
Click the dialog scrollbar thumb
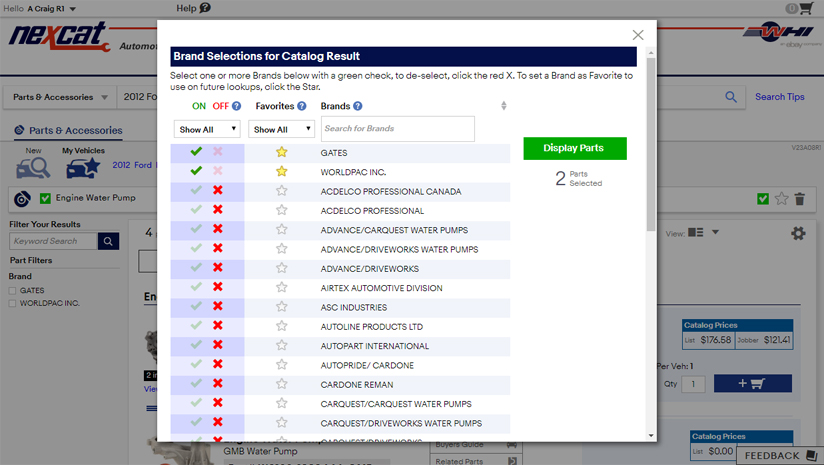pyautogui.click(x=651, y=144)
